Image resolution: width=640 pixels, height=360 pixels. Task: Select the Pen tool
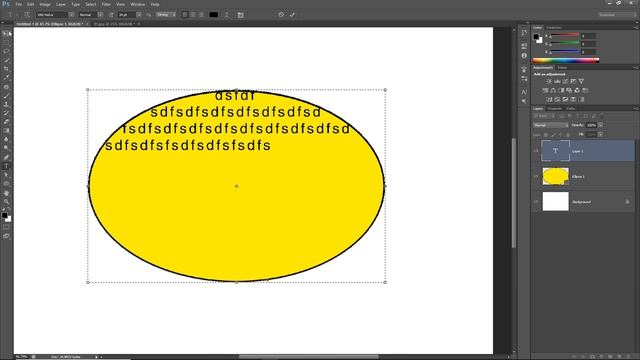tap(6, 157)
